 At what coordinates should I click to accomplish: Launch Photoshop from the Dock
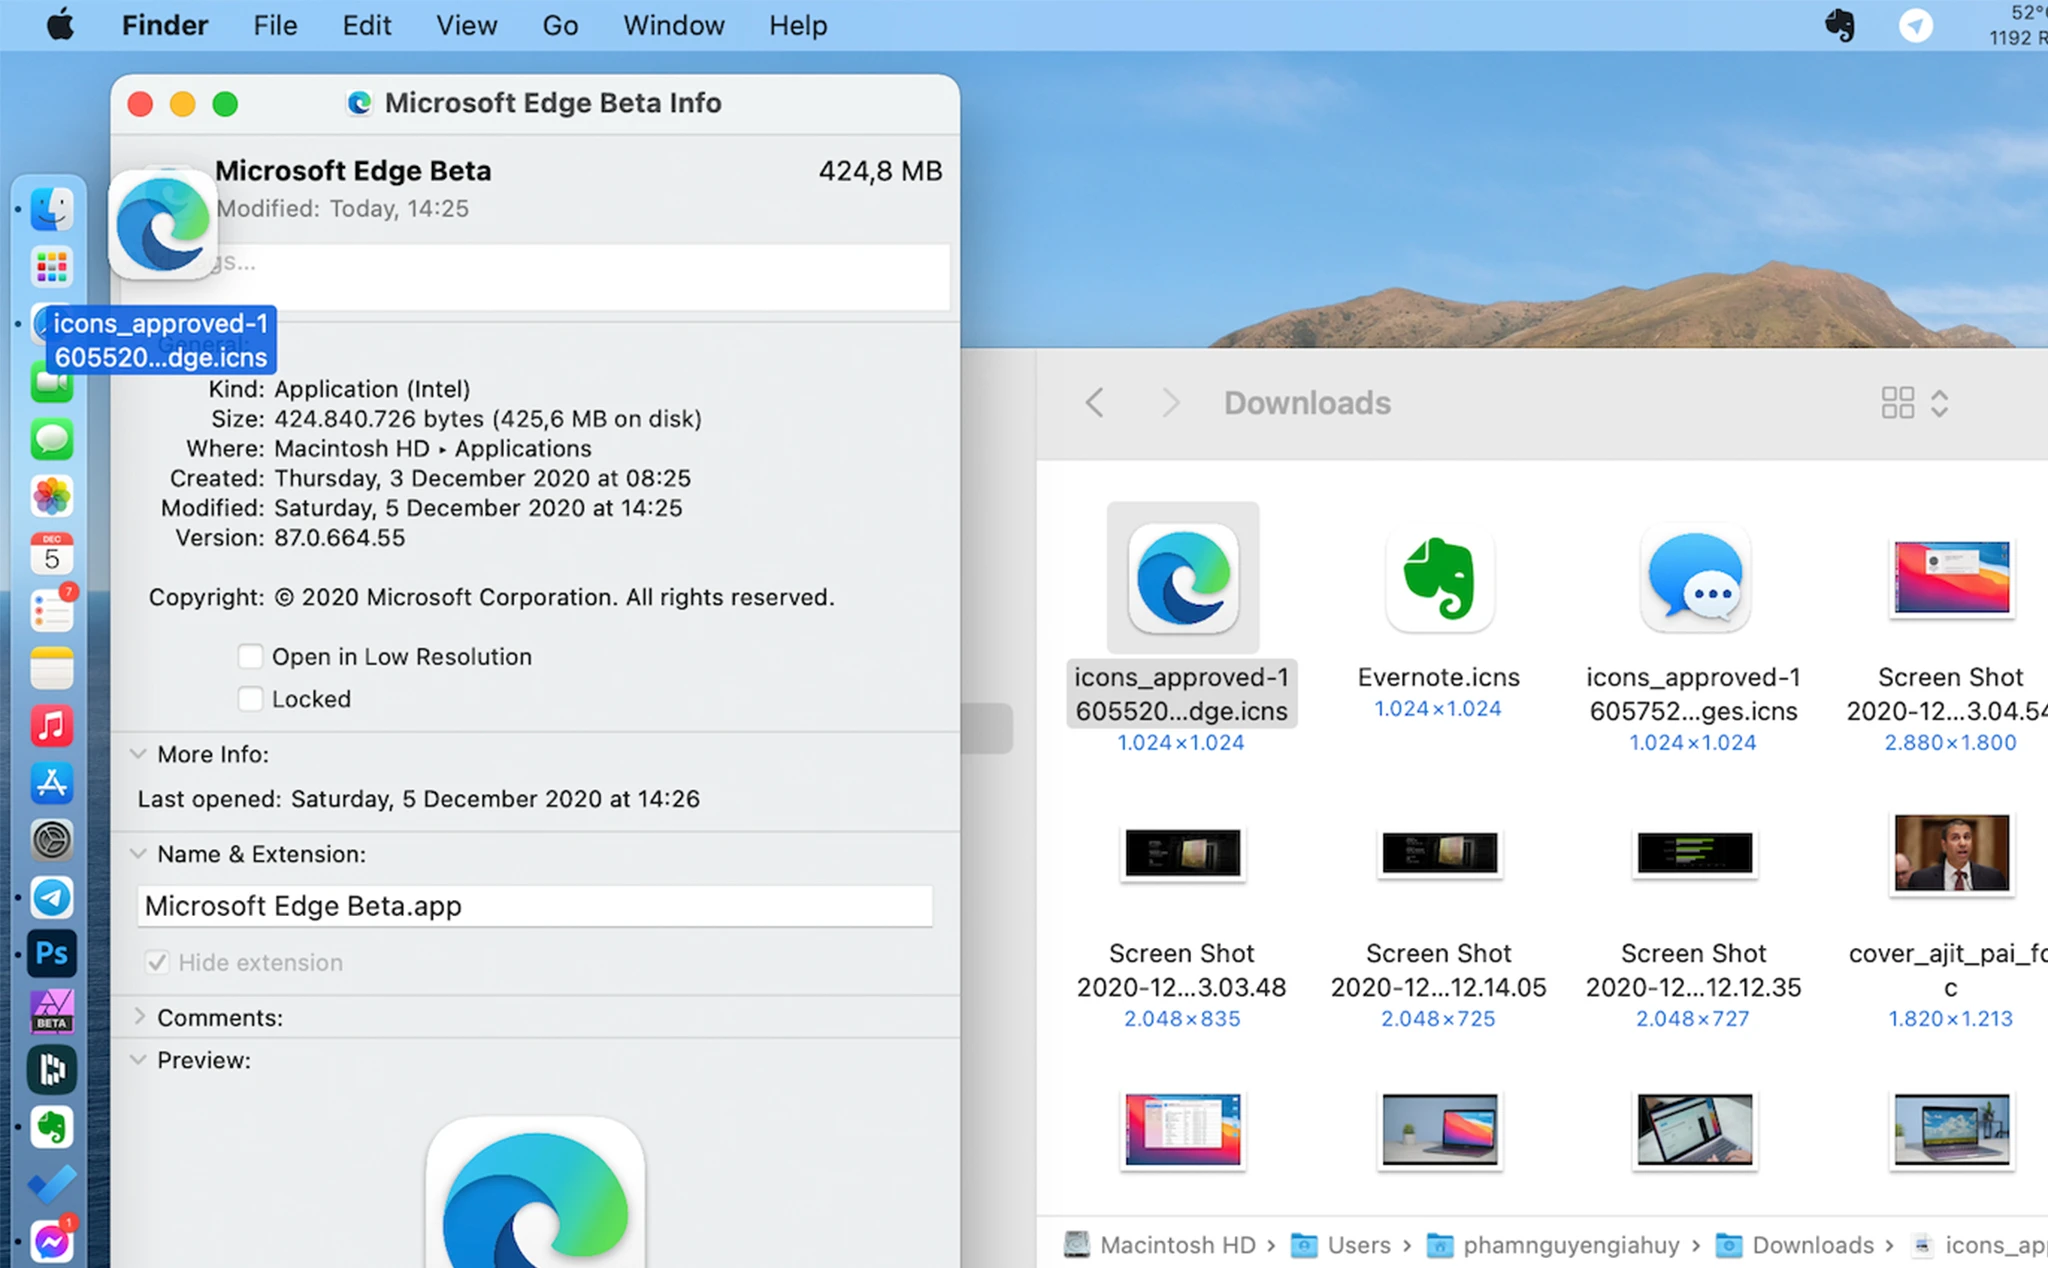coord(51,954)
